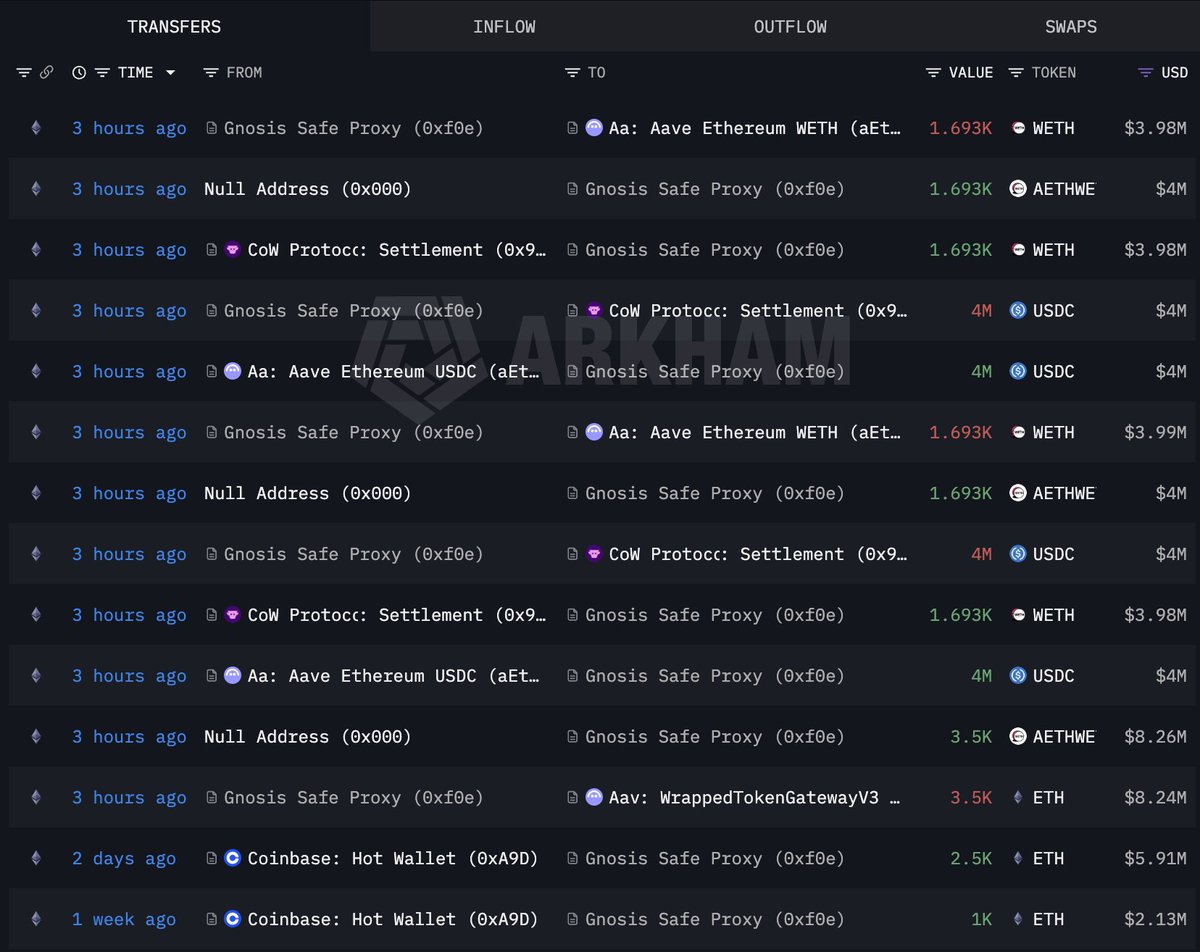1200x952 pixels.
Task: Open the TOKEN column filter
Action: tap(1016, 73)
